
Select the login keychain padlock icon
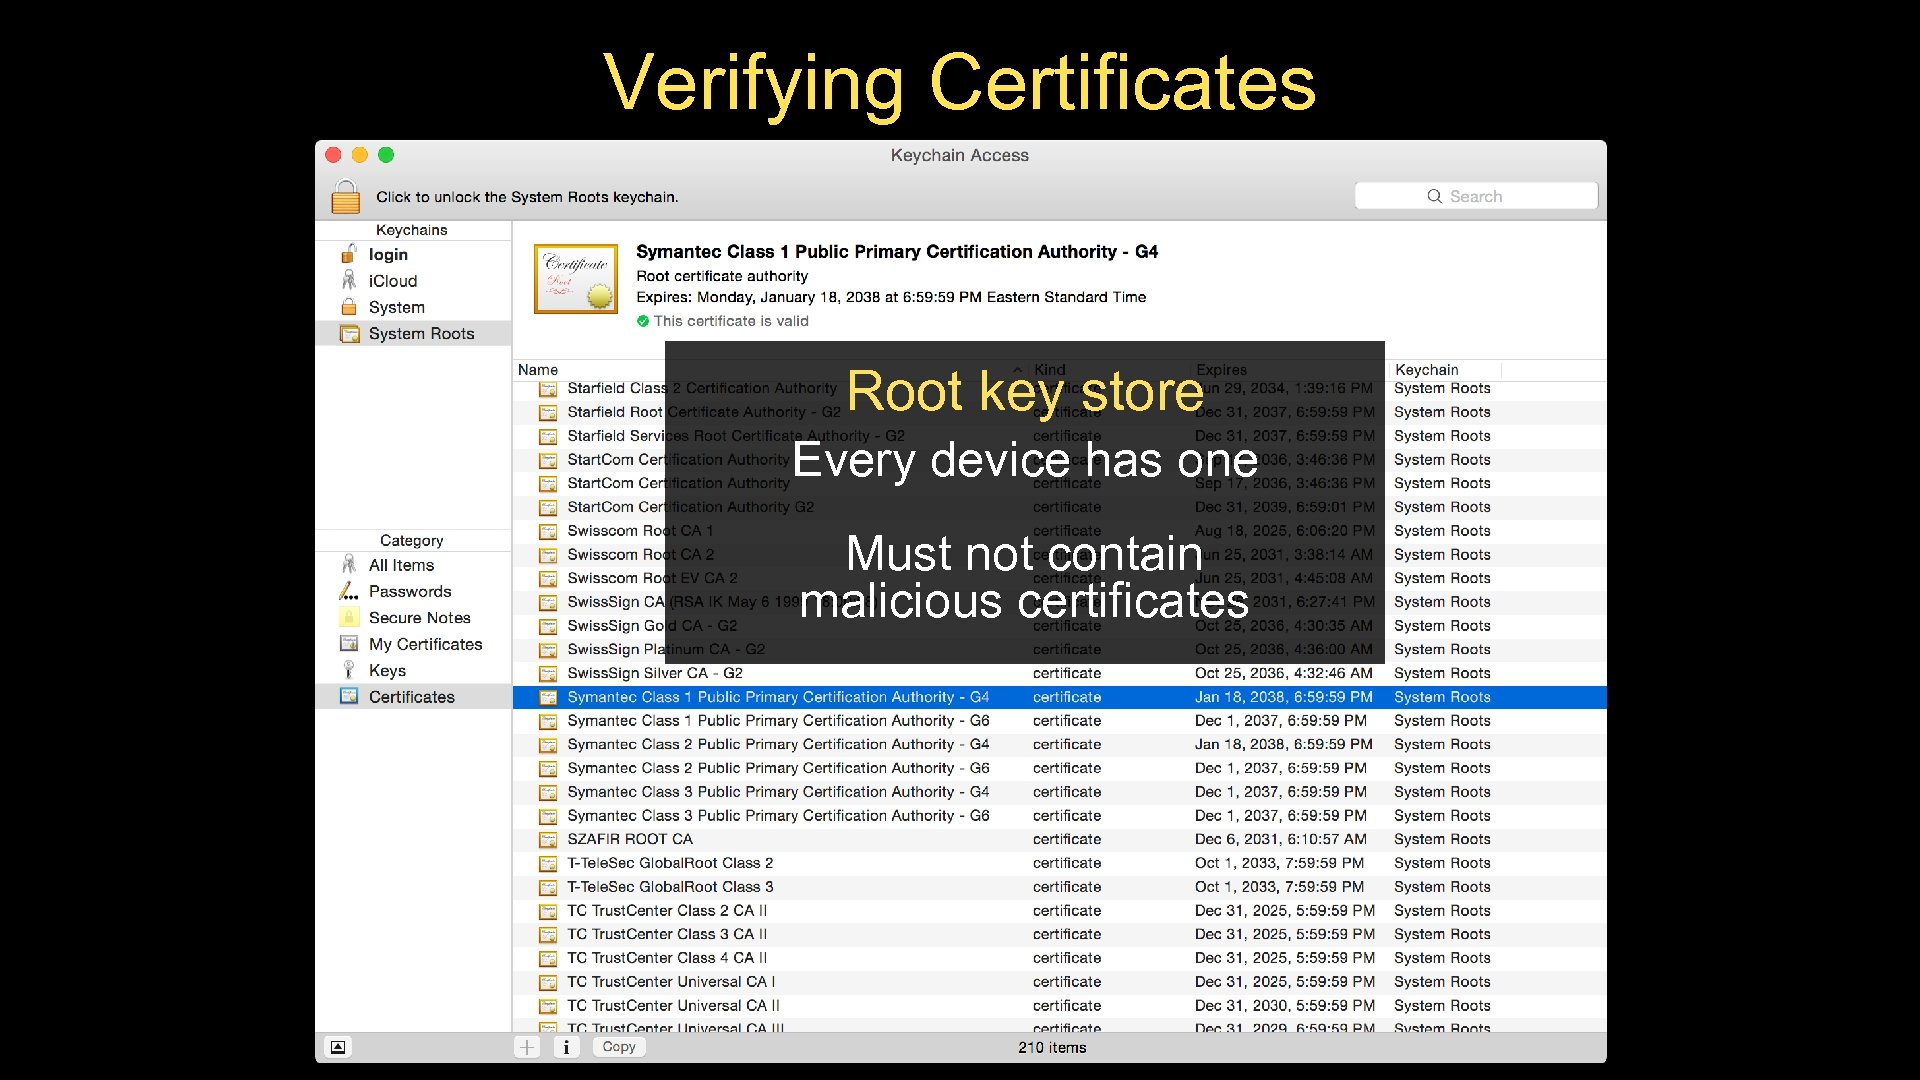tap(349, 254)
